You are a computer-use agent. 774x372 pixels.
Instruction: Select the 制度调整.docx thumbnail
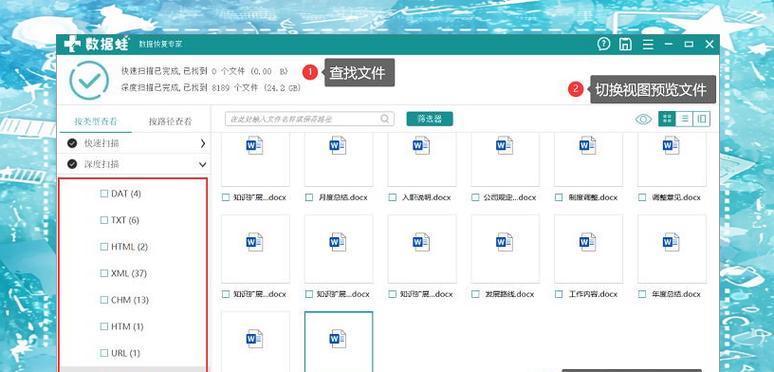pyautogui.click(x=588, y=159)
